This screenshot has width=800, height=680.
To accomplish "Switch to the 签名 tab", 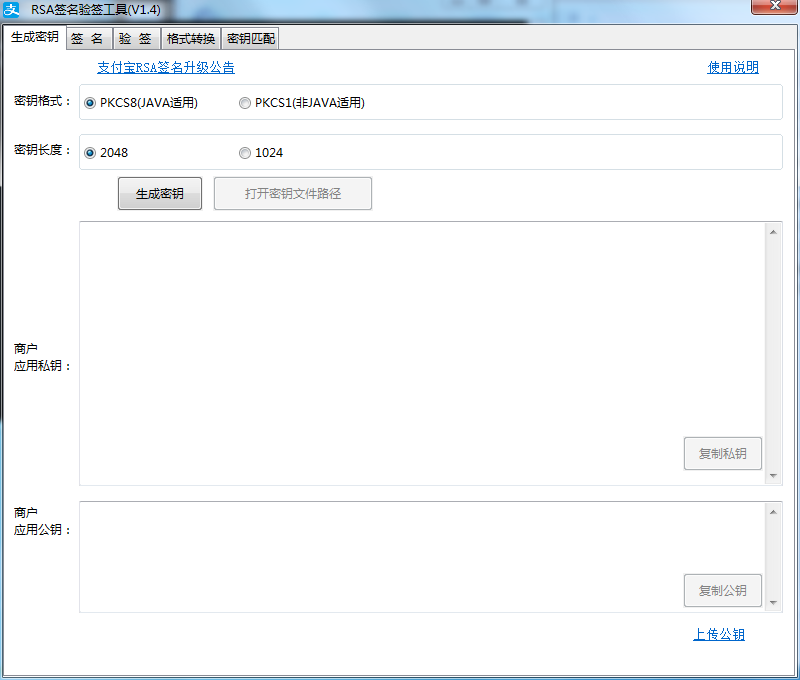I will point(88,39).
